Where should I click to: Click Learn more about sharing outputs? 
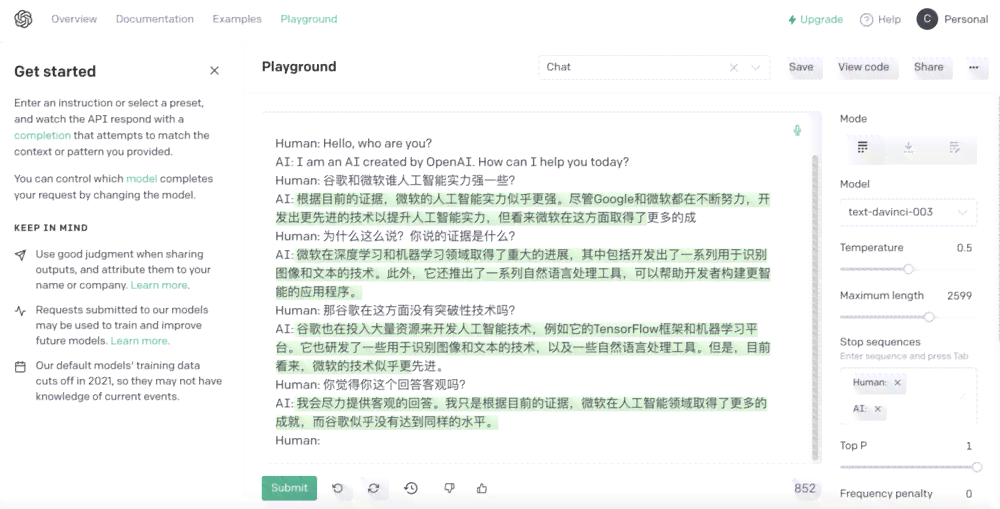[159, 285]
